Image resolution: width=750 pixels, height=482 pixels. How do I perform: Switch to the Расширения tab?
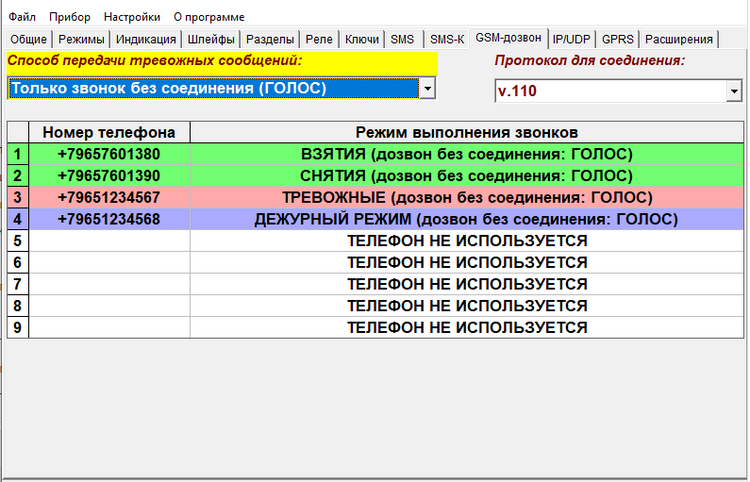click(x=679, y=40)
